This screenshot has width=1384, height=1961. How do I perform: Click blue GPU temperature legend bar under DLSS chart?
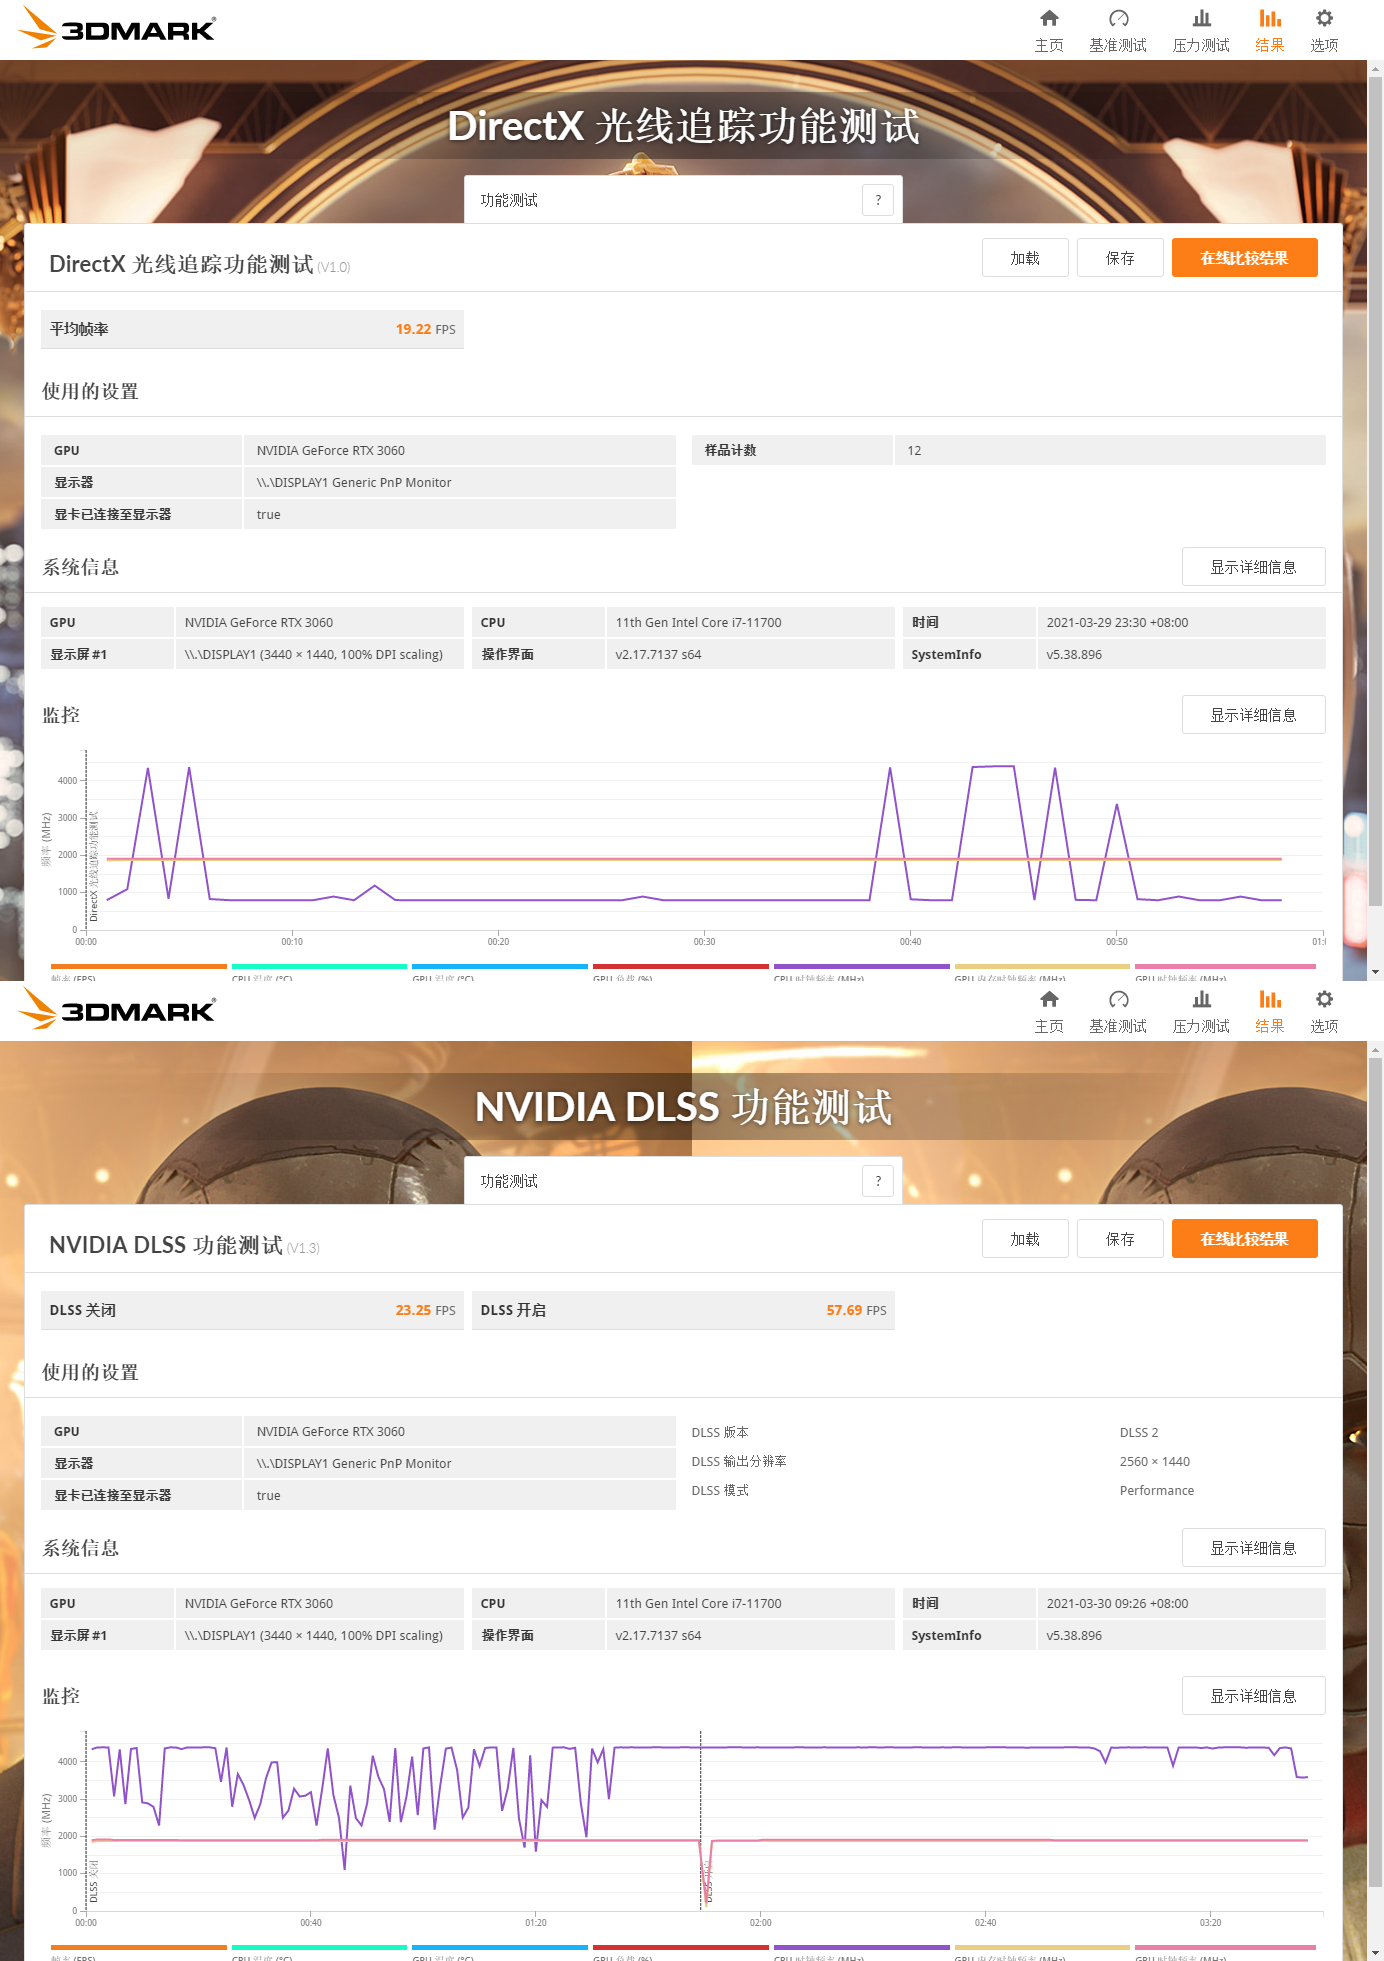499,1947
